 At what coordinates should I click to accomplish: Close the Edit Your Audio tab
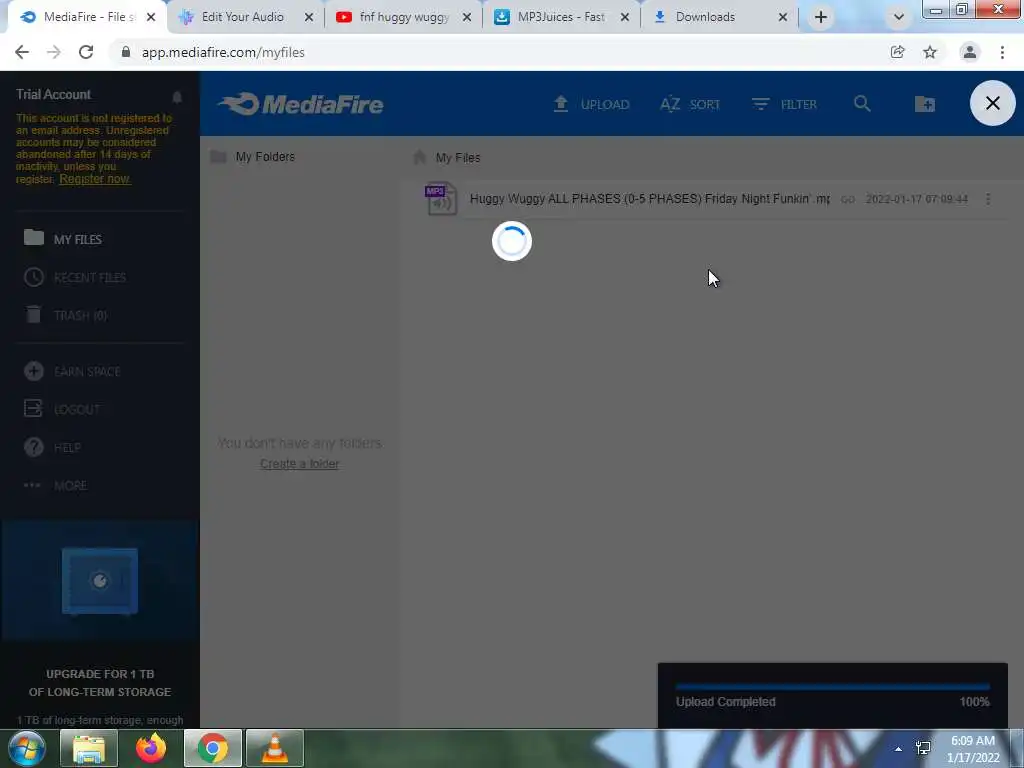[x=309, y=18]
